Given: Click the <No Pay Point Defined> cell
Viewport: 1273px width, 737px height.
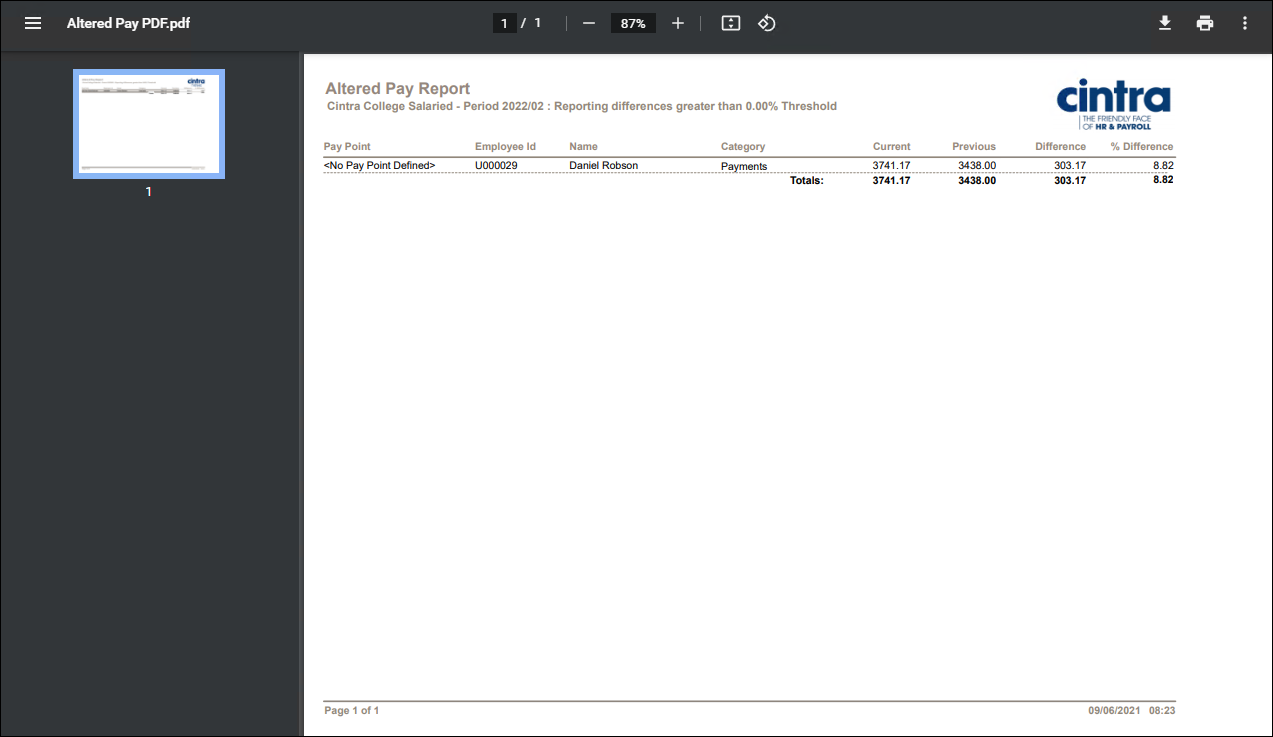Looking at the screenshot, I should coord(380,165).
